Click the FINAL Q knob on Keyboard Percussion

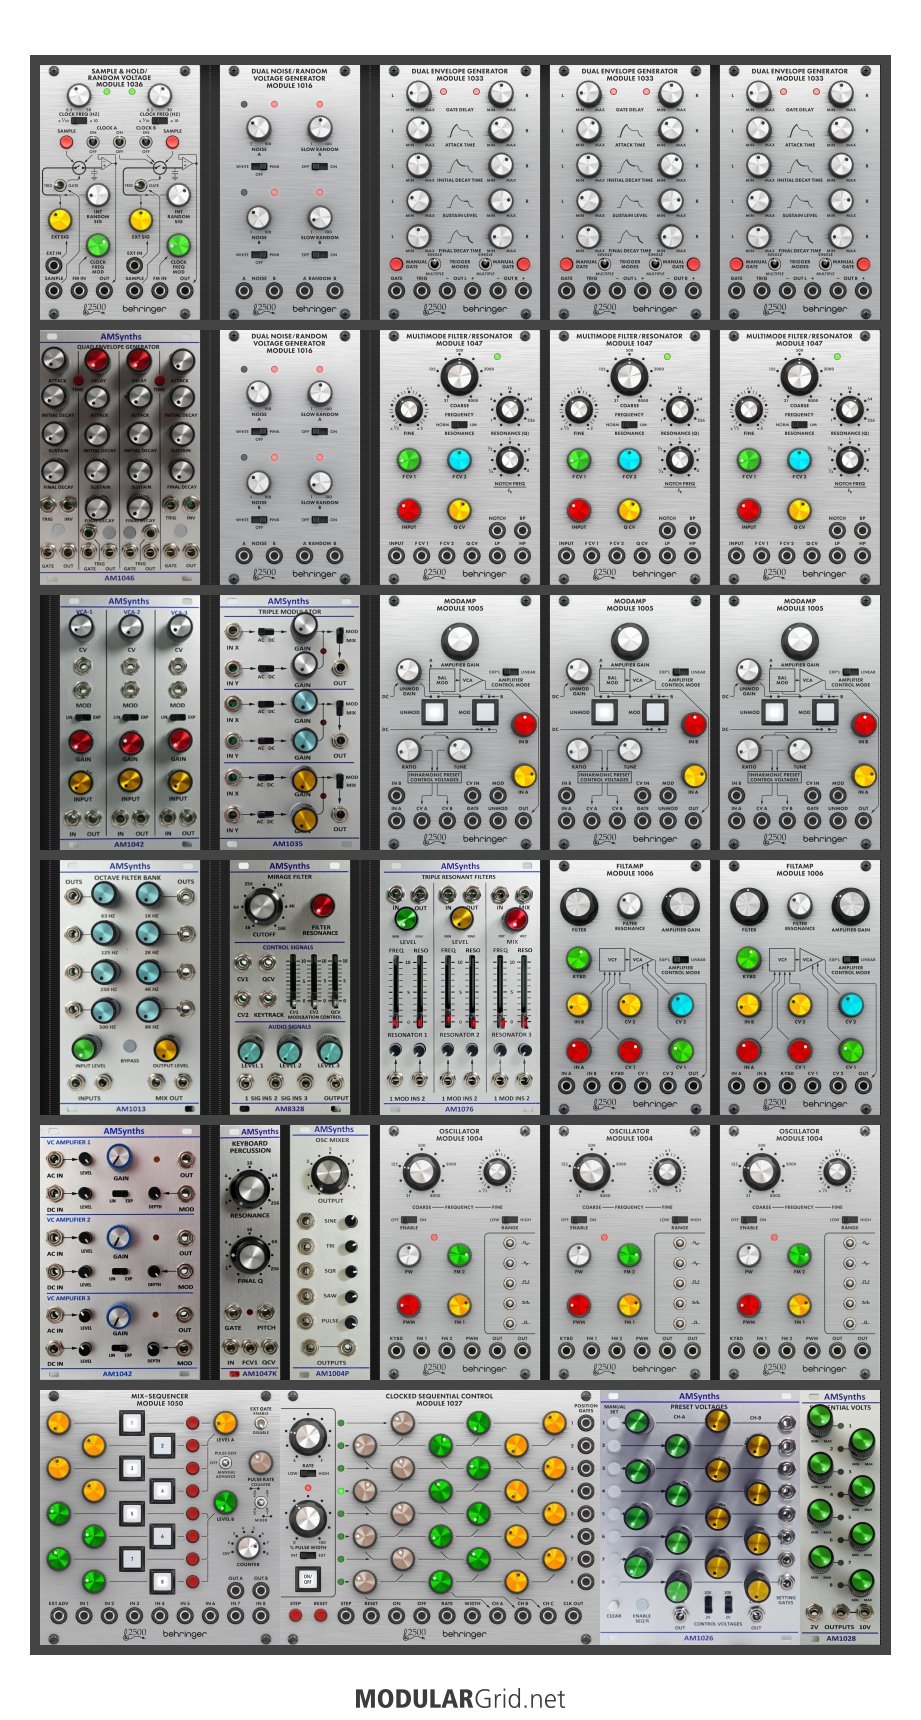249,1256
